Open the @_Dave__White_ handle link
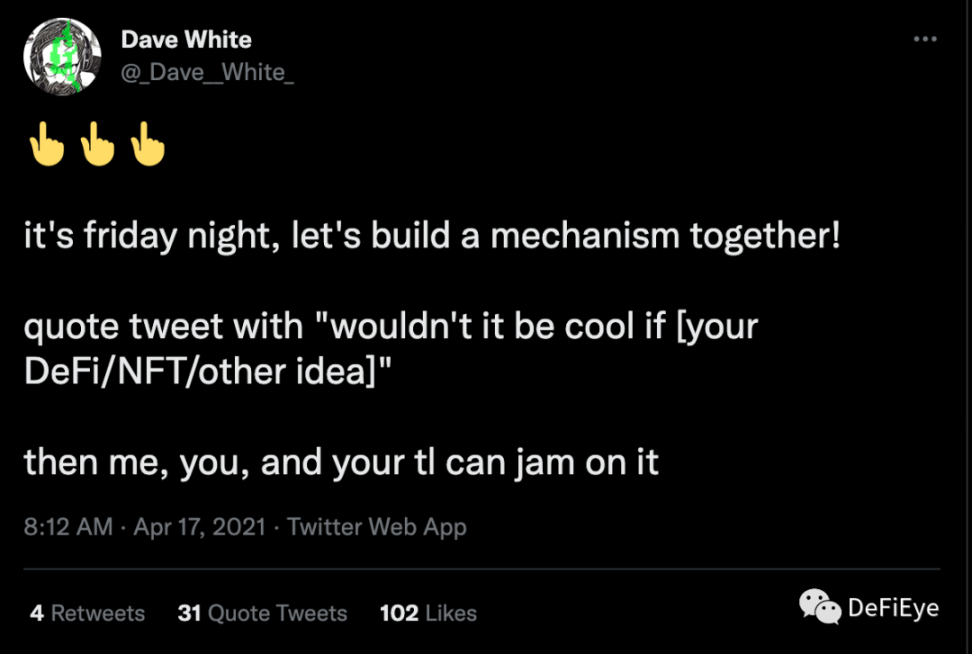The image size is (972, 654). (x=207, y=72)
